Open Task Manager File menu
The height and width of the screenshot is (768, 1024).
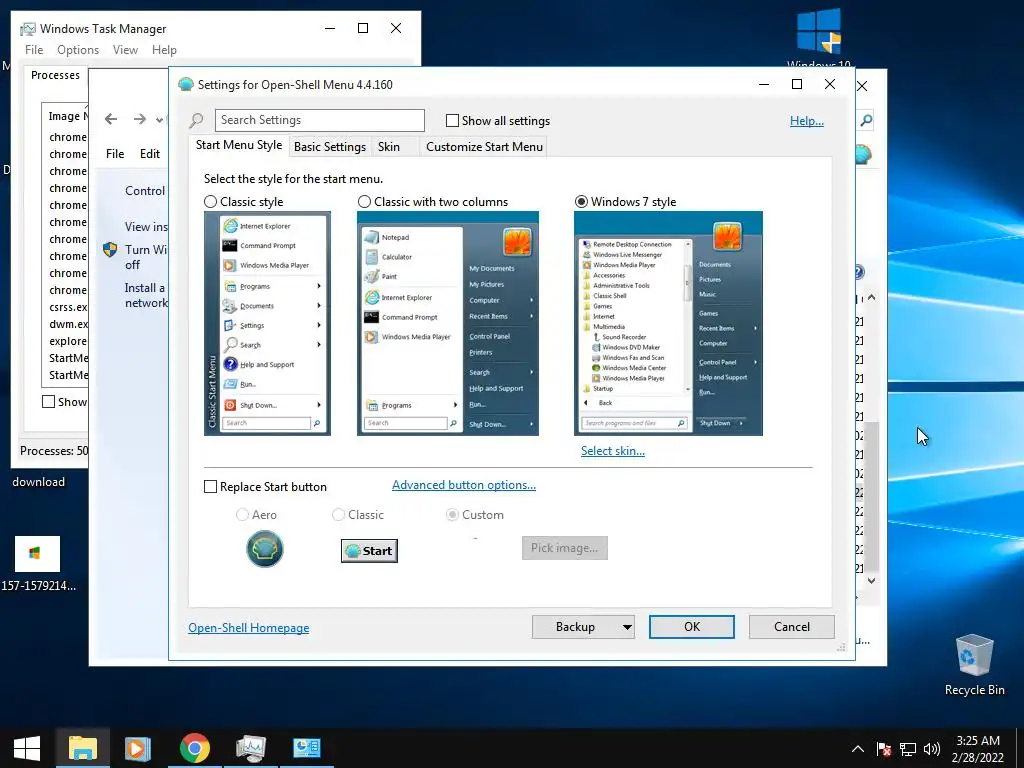pos(34,50)
